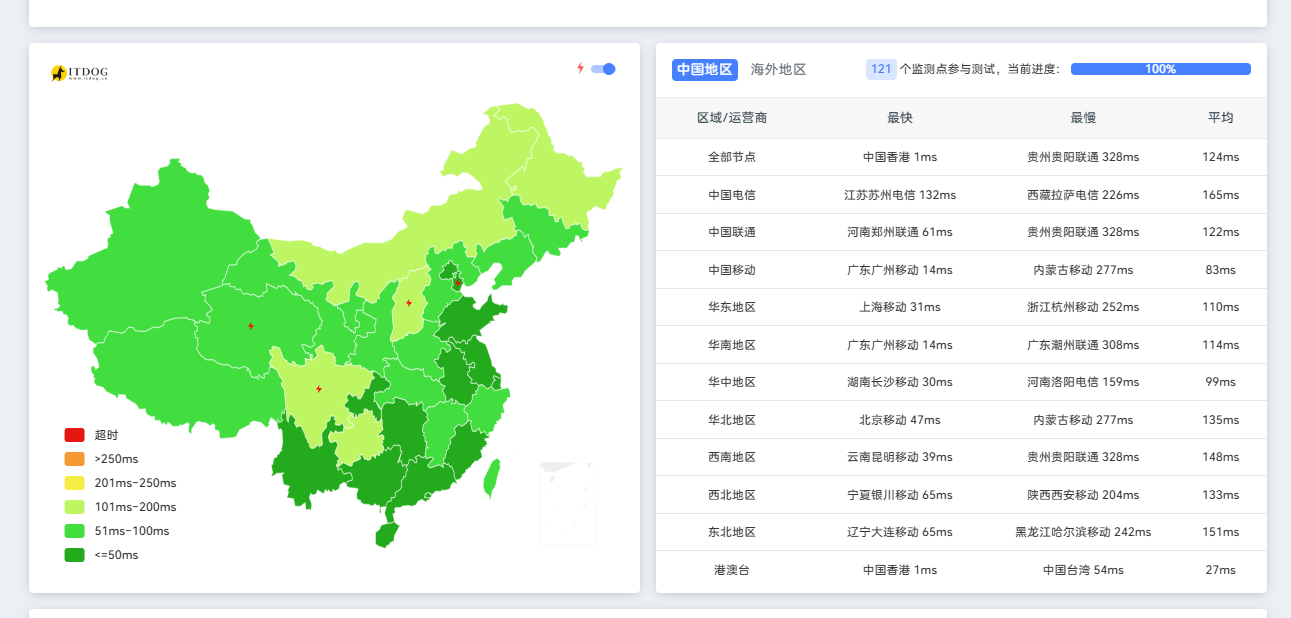Click the 100% progress bar

(1160, 69)
